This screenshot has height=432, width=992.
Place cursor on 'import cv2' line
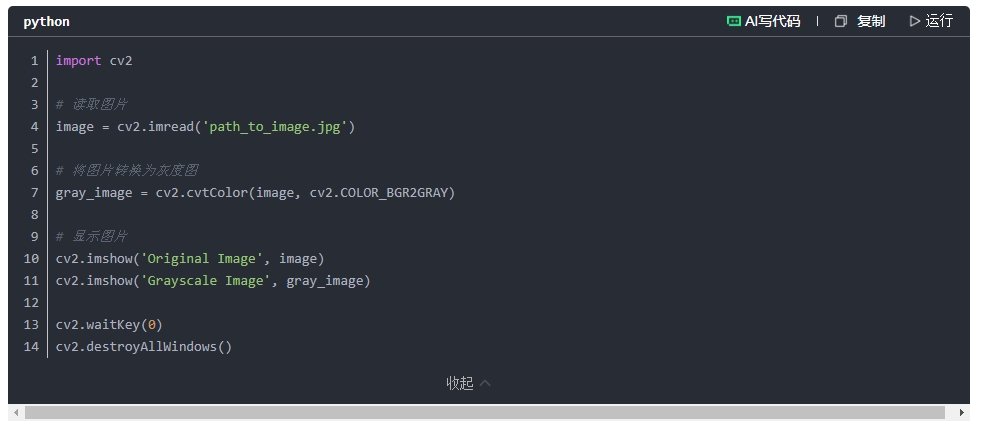click(94, 61)
